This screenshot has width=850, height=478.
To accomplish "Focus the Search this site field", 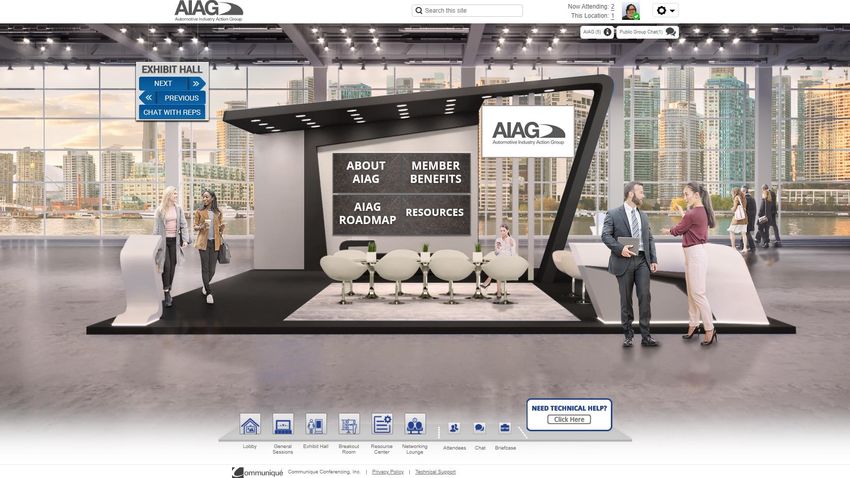I will 467,10.
